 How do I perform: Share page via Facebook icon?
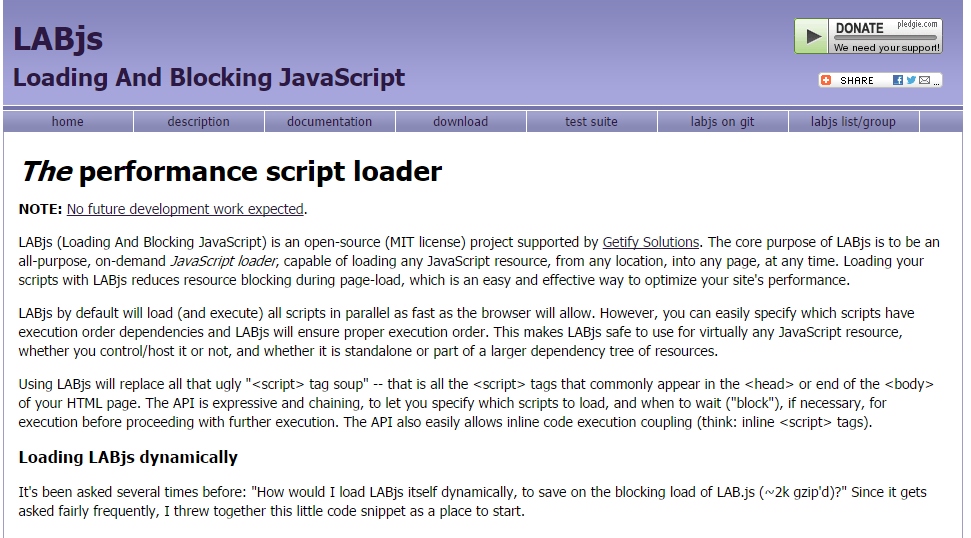898,80
